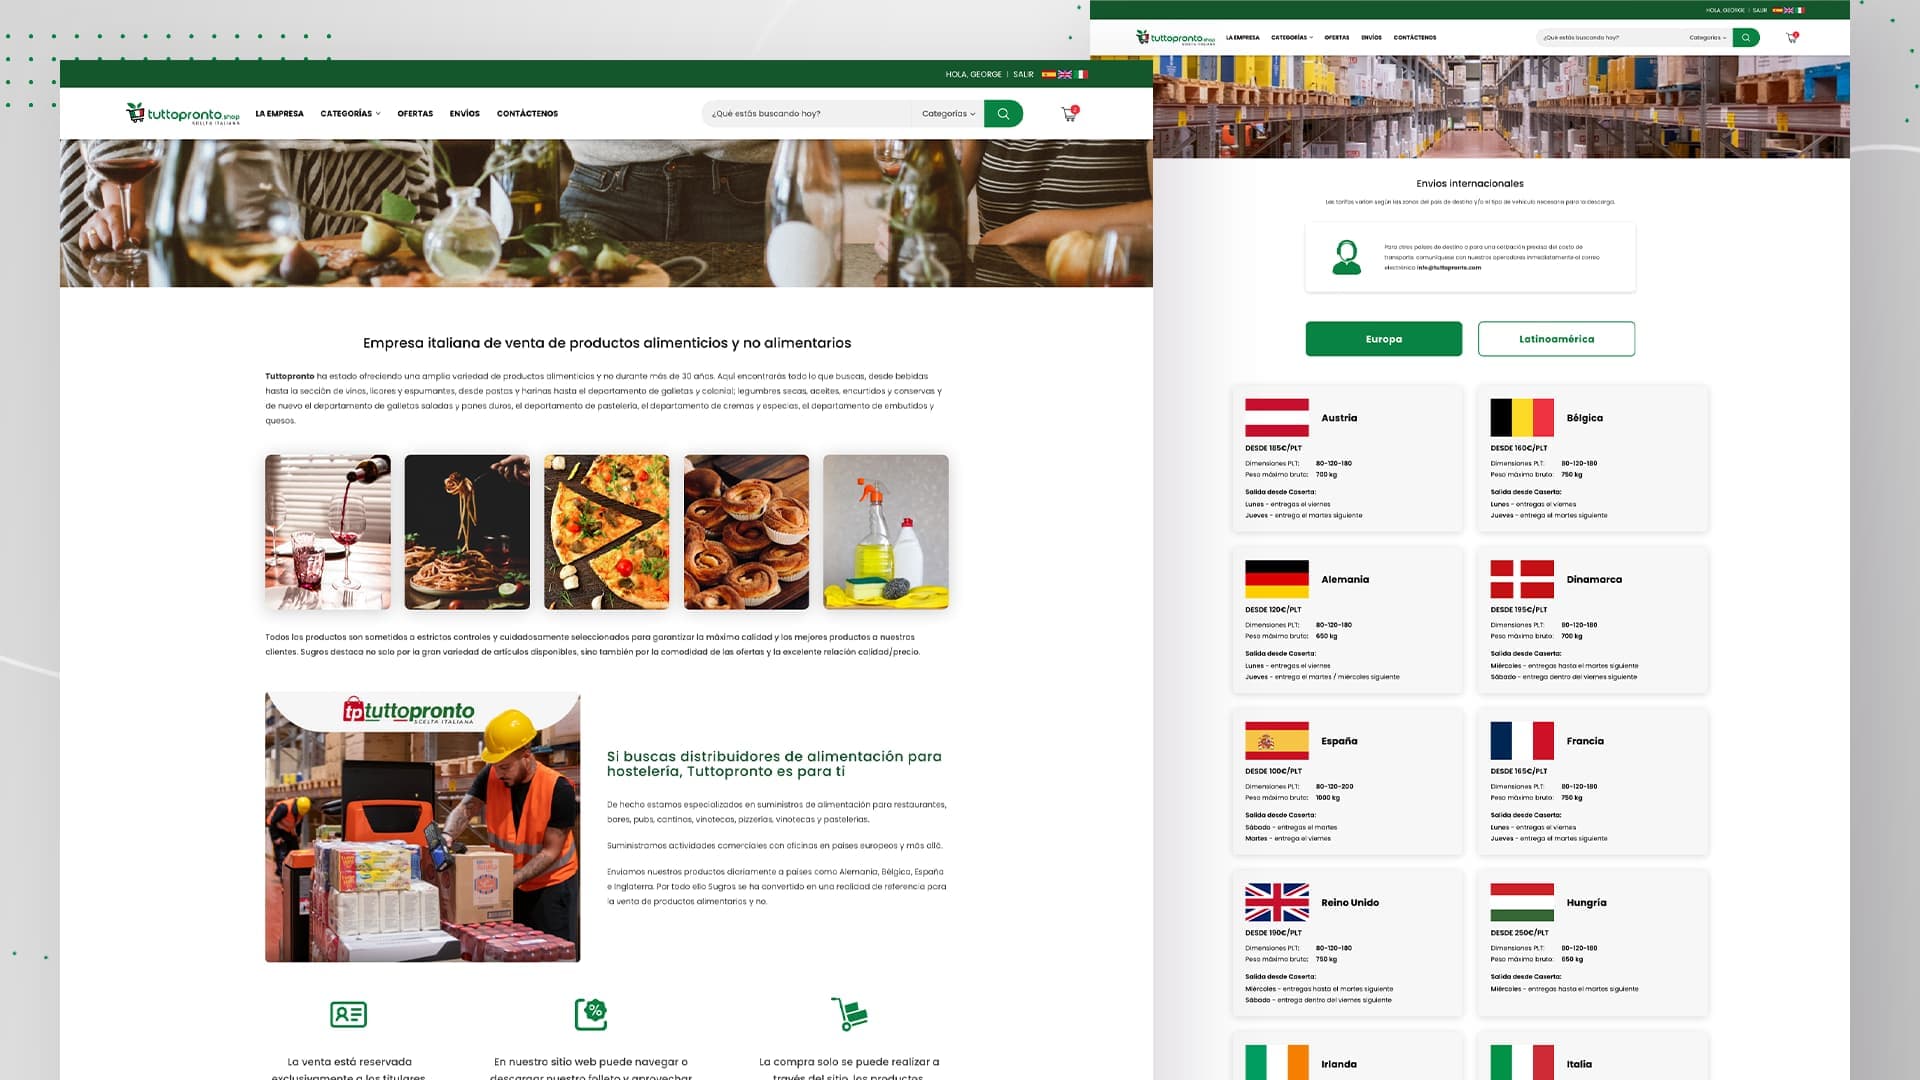Switch to English via the UK flag, left page

tap(1065, 74)
